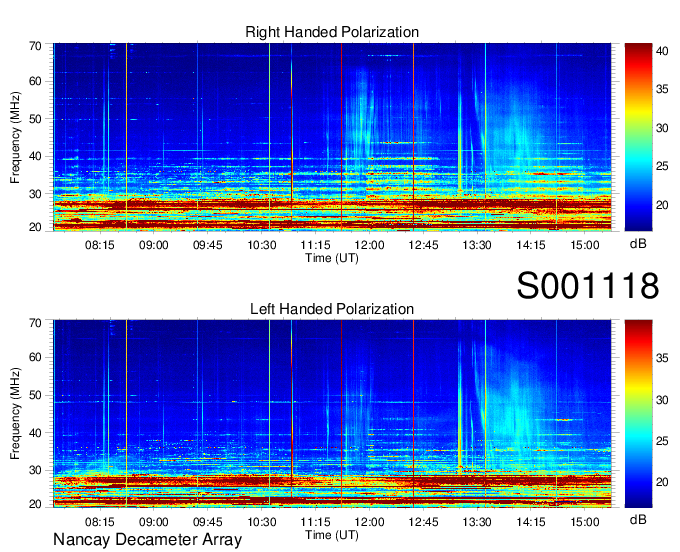Click 10:30 time tick of Right Handed plot
Viewport: 680px width, 552px height.
tap(262, 245)
